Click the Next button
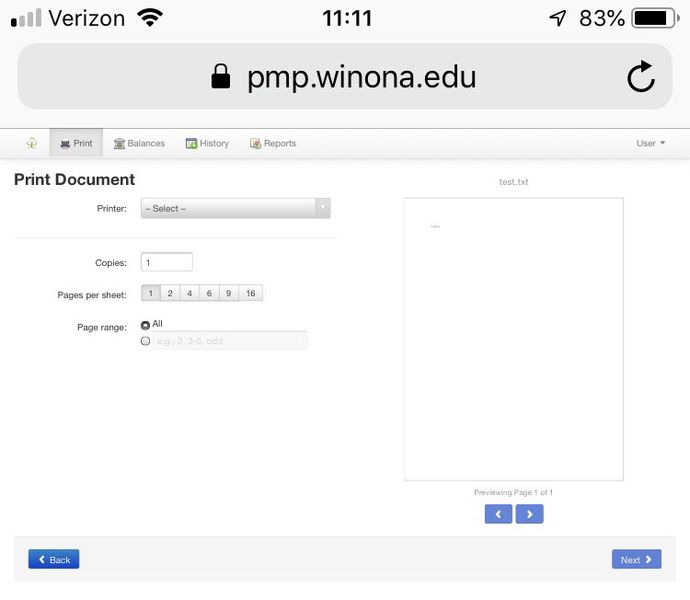690x600 pixels. 636,560
